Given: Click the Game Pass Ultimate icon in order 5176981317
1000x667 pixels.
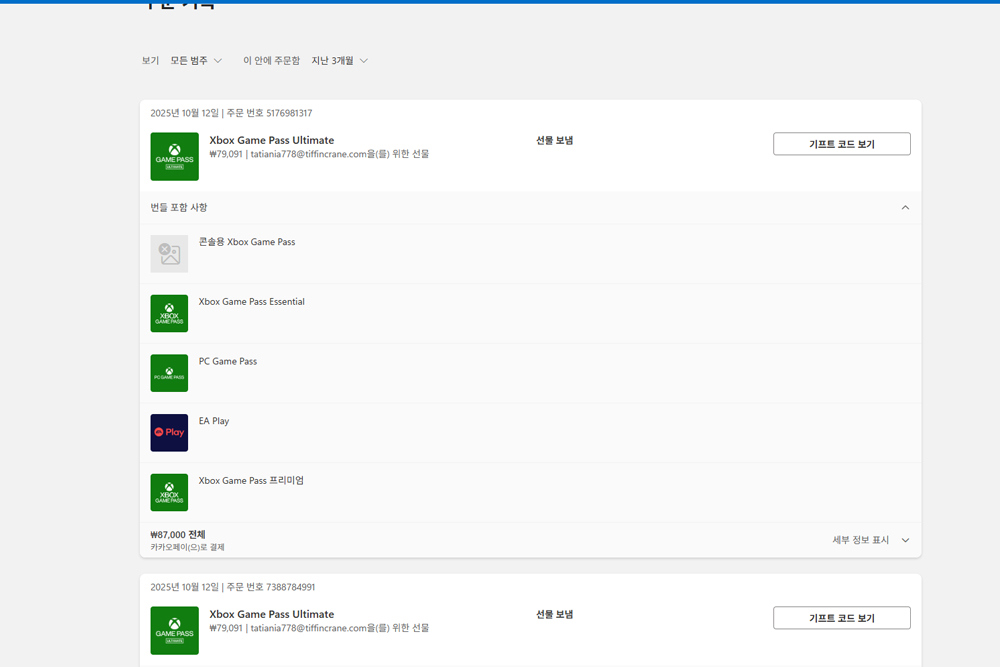Looking at the screenshot, I should [x=174, y=156].
